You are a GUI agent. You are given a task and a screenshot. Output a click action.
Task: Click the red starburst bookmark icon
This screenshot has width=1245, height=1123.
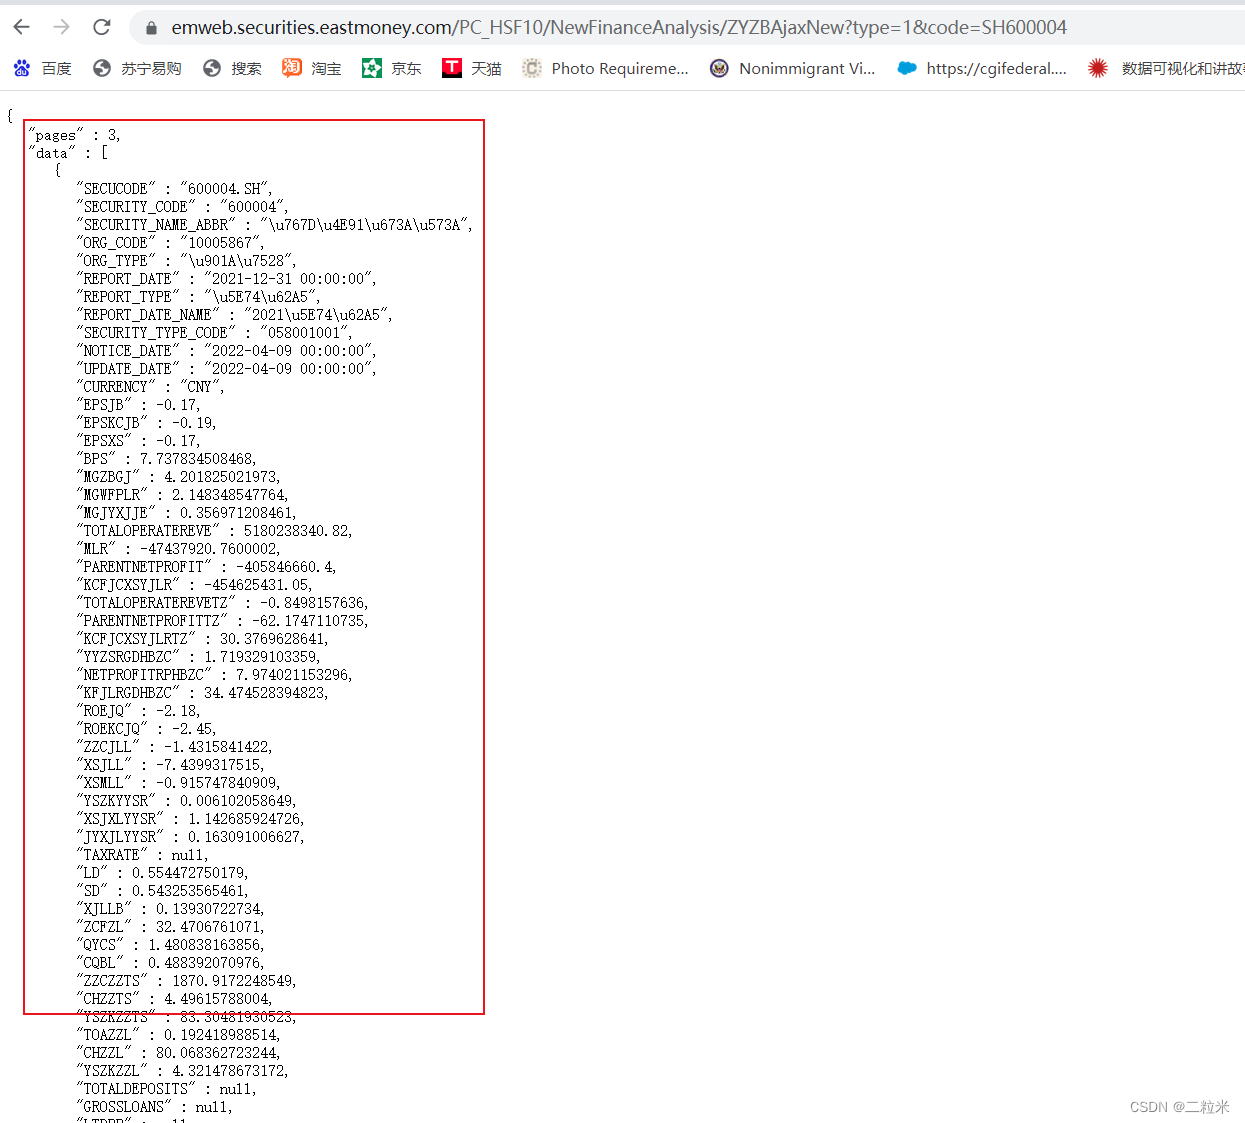[x=1098, y=68]
